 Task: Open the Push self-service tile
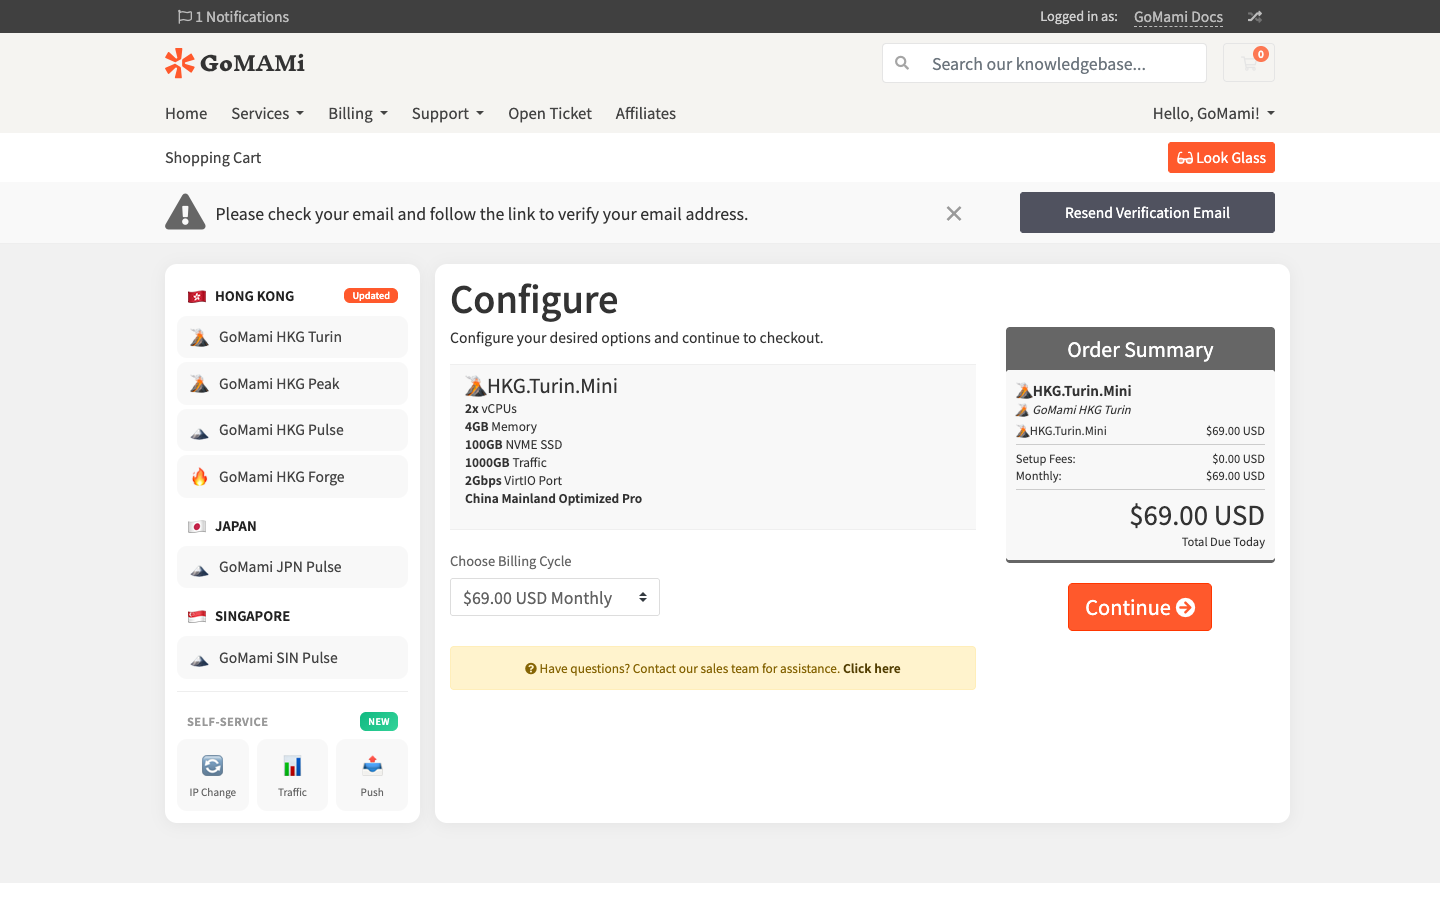click(x=372, y=775)
